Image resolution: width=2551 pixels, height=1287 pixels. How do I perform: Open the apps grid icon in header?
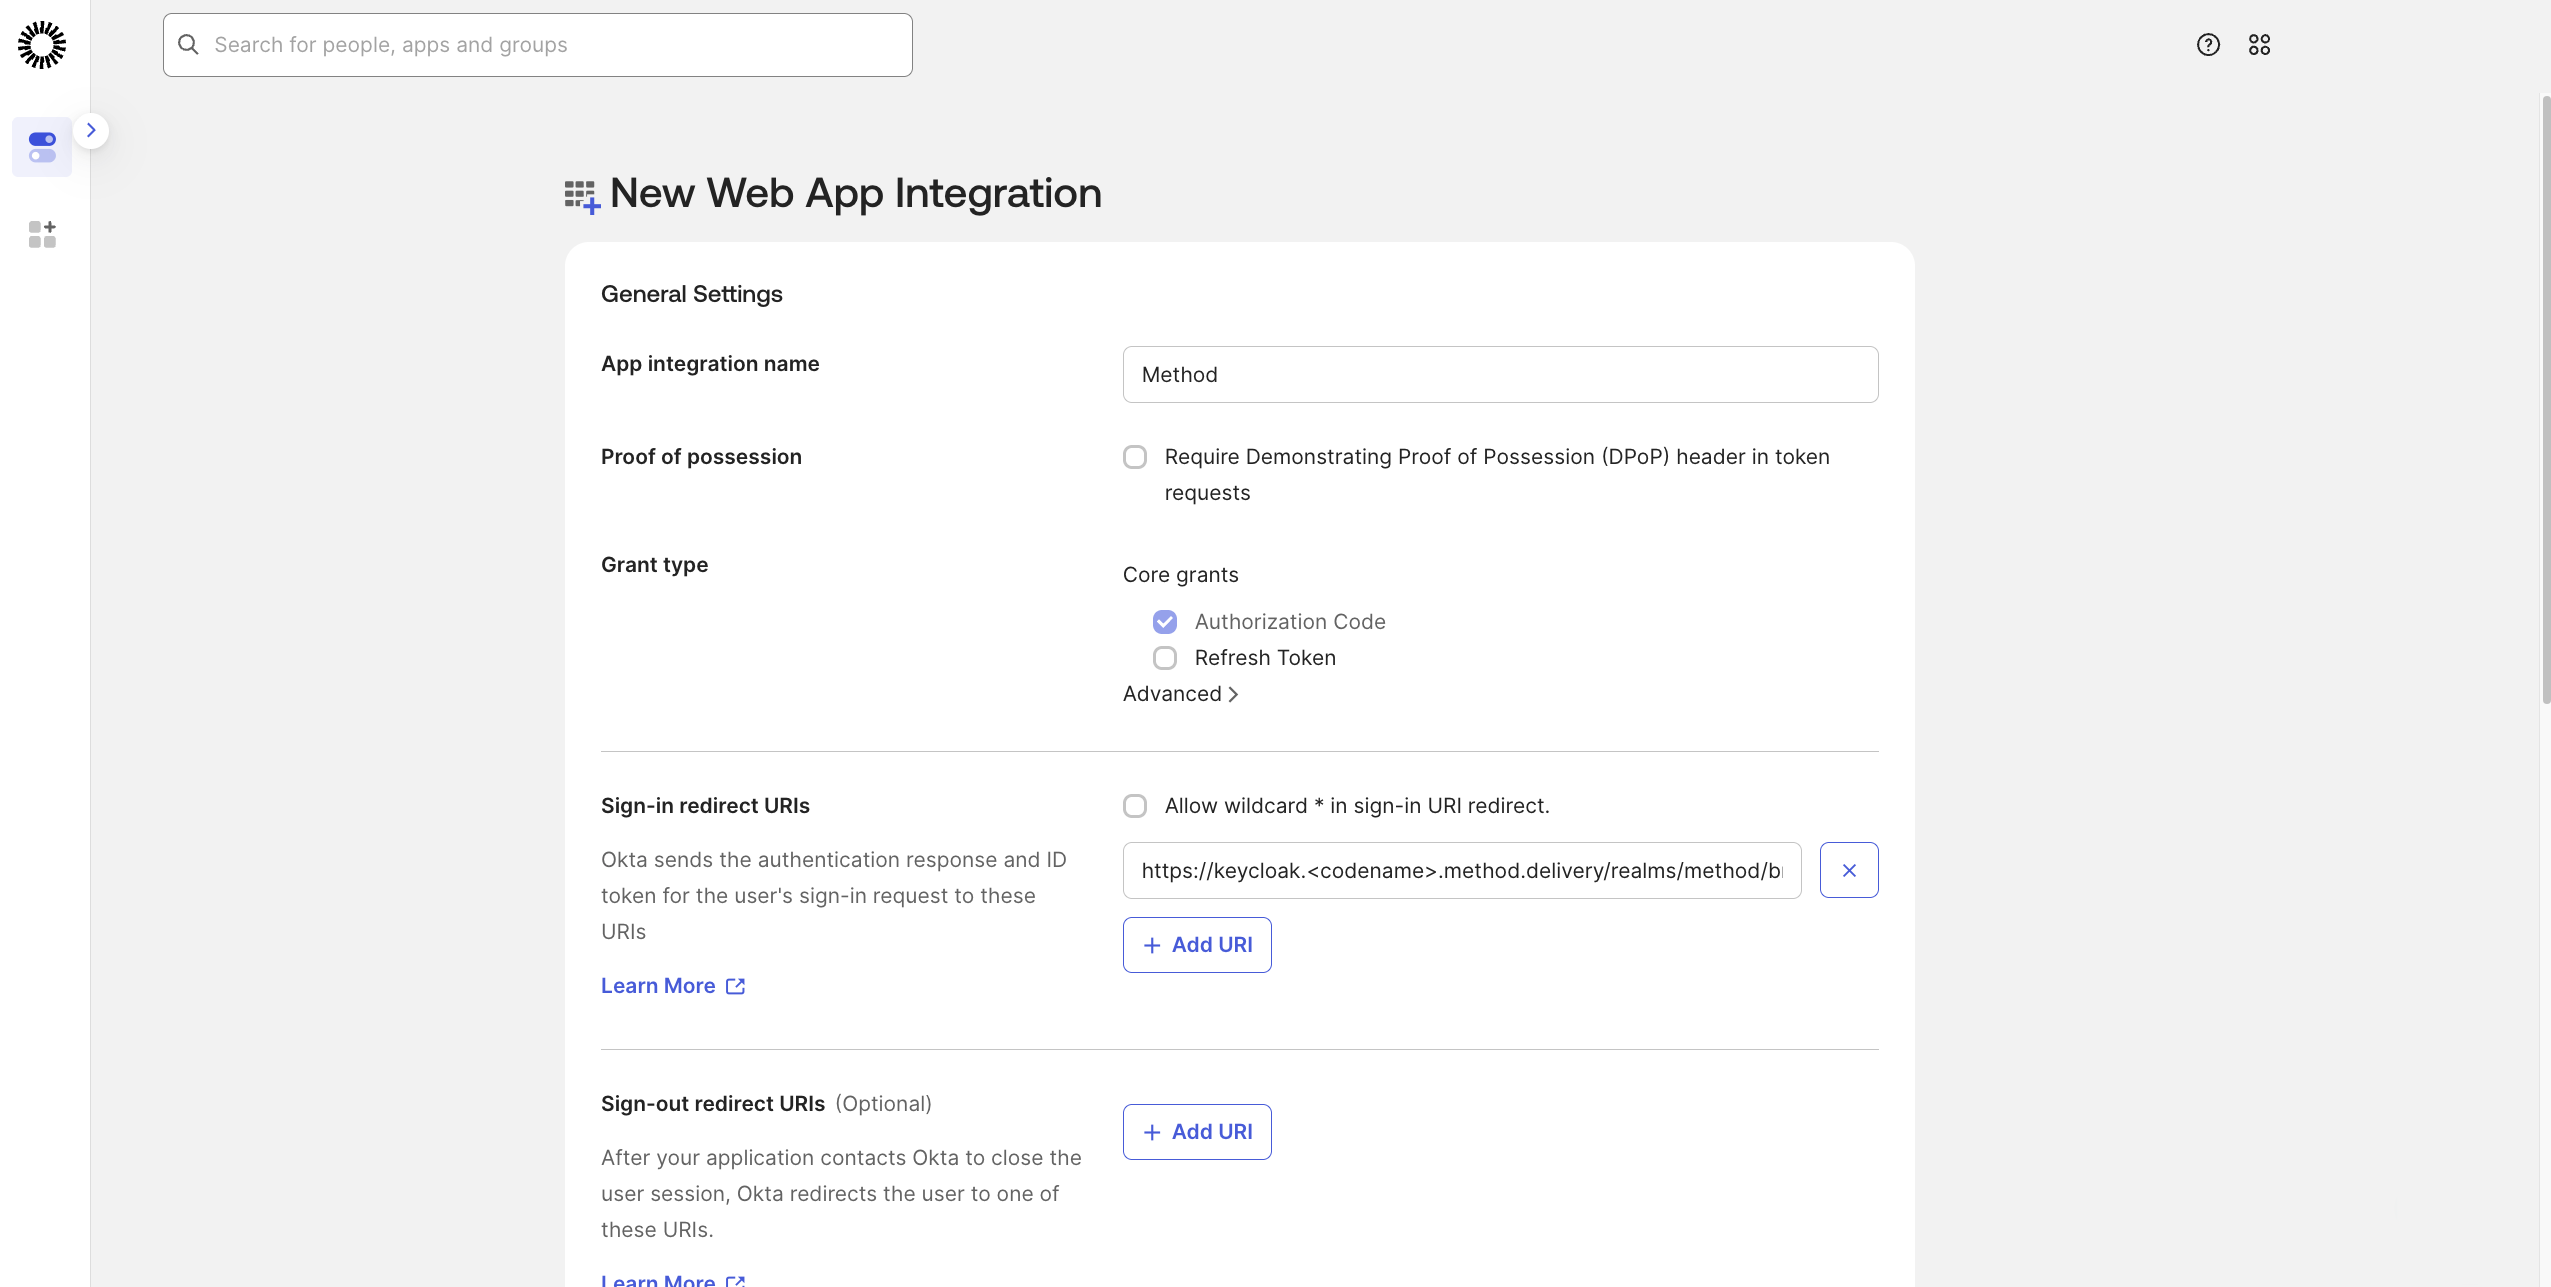[2259, 45]
